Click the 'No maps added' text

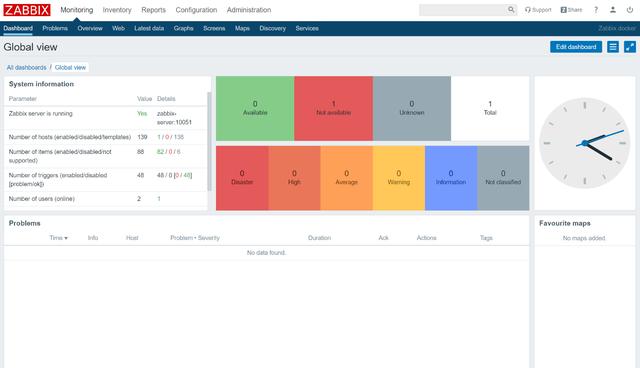click(x=584, y=238)
